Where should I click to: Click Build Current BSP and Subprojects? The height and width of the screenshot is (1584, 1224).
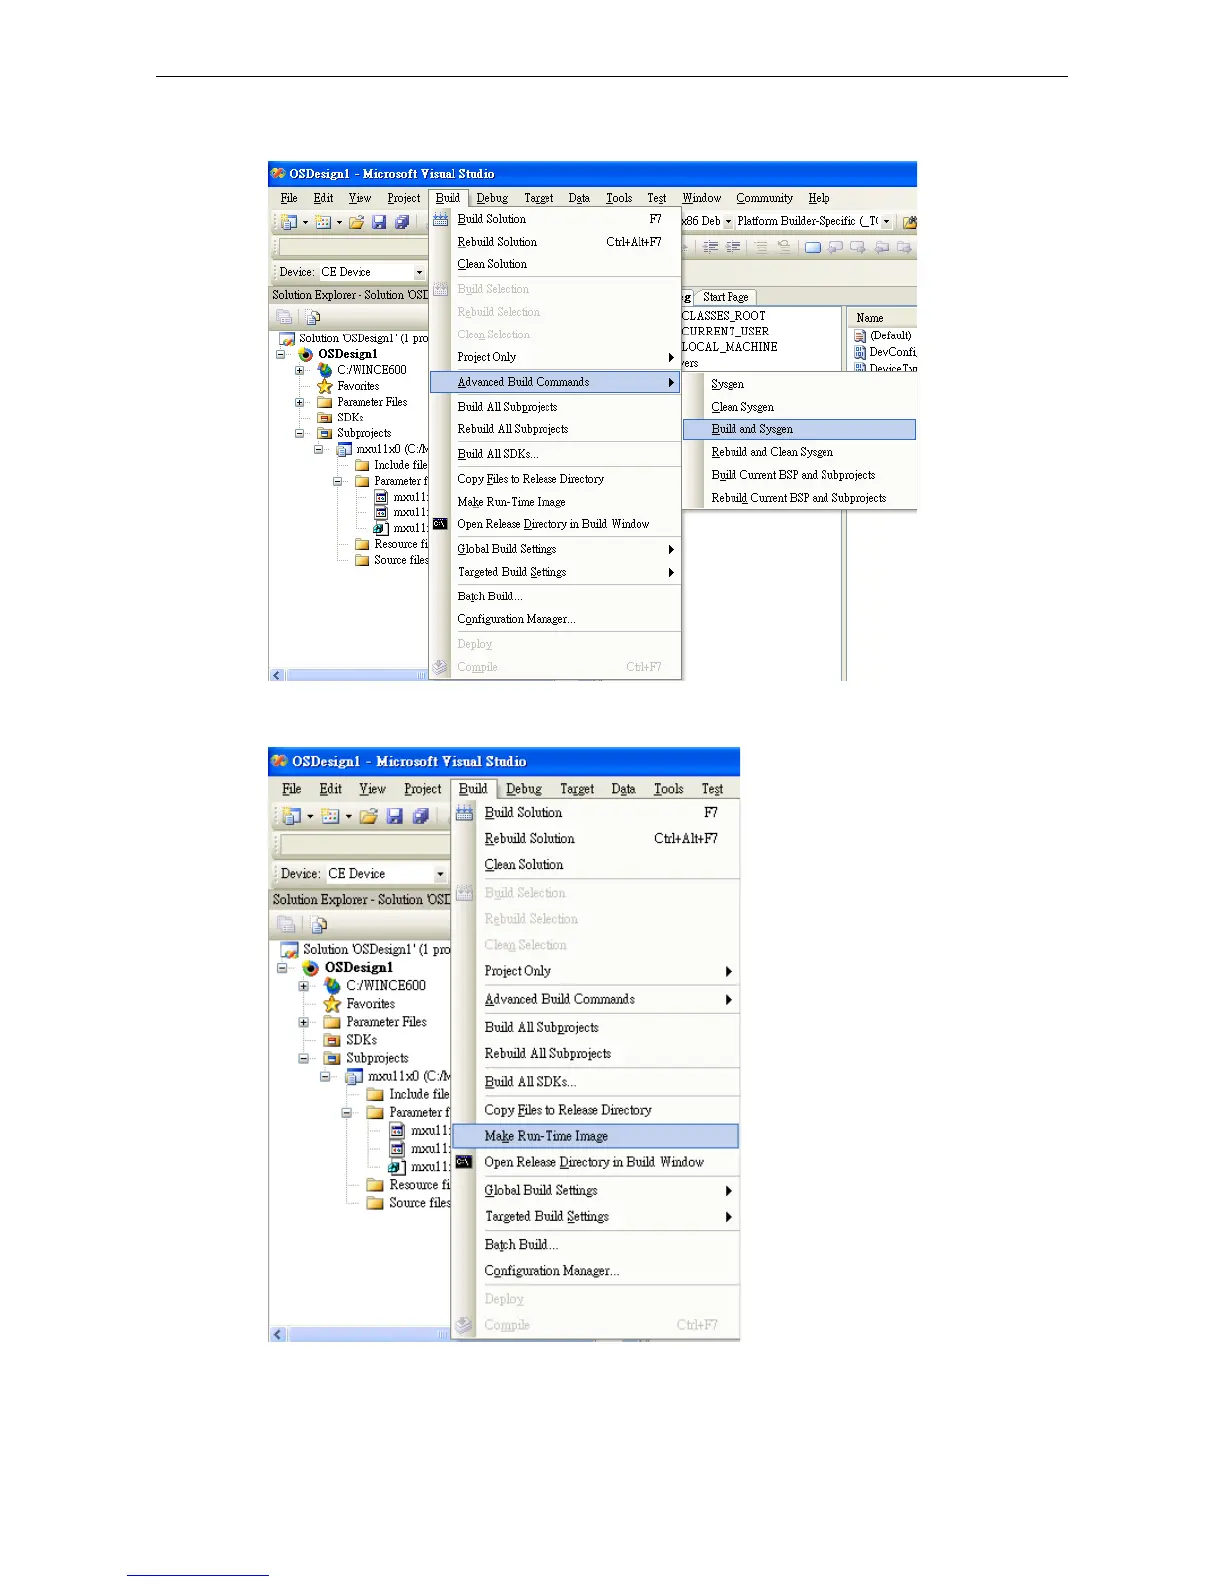click(x=793, y=475)
